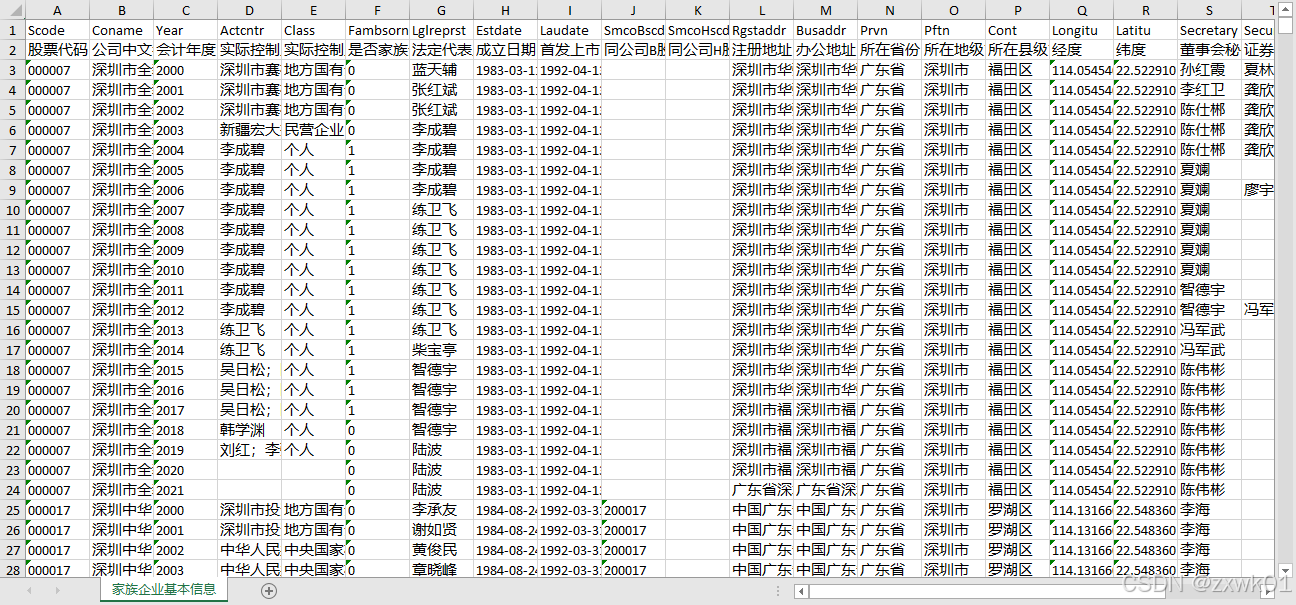Click the cell containing 孙红霞

click(x=1209, y=70)
